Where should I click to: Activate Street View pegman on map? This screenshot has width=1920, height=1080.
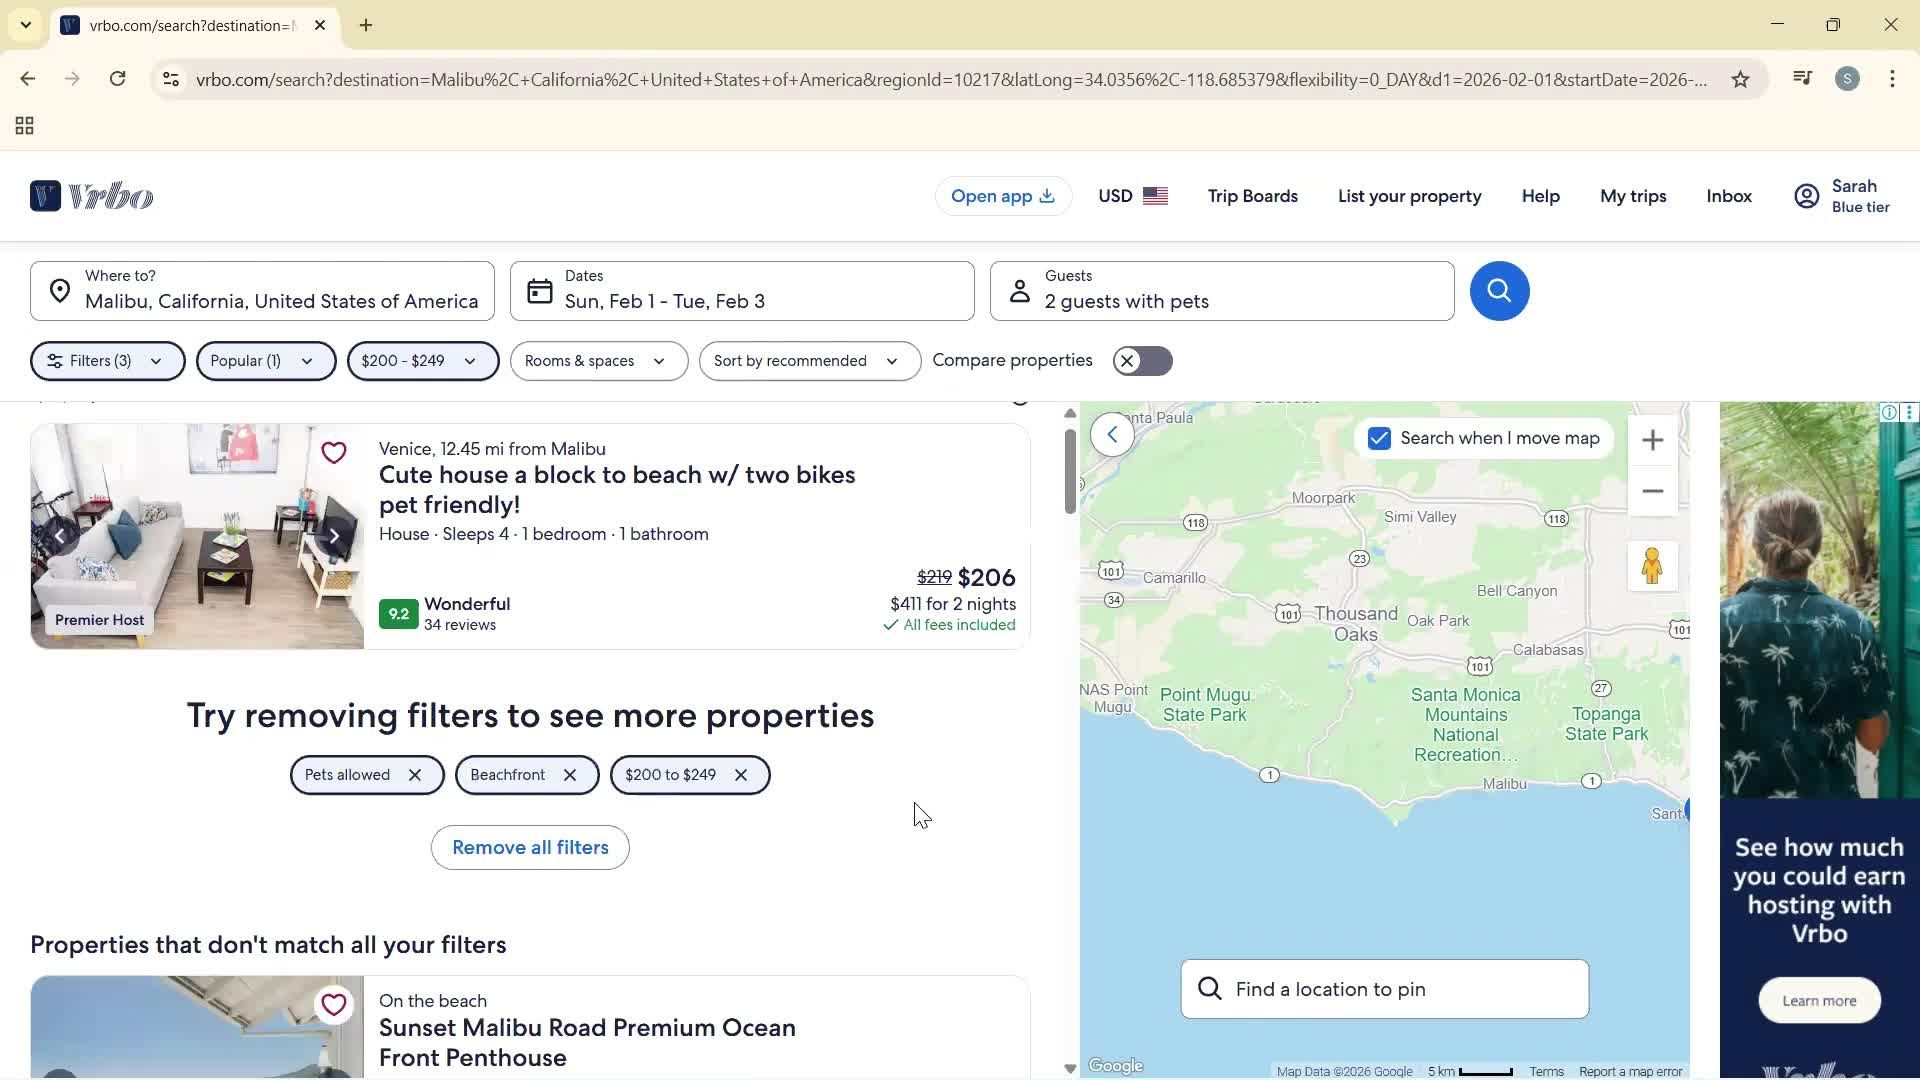tap(1652, 566)
